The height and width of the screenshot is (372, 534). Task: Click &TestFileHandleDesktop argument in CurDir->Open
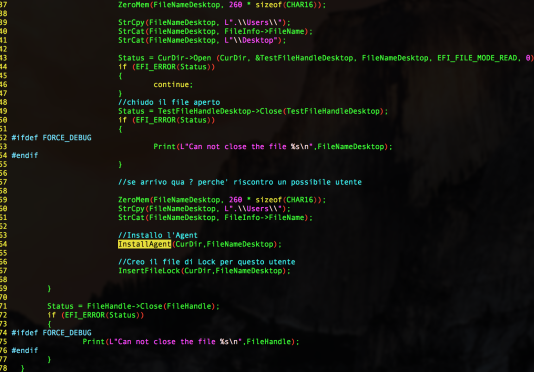[x=304, y=58]
